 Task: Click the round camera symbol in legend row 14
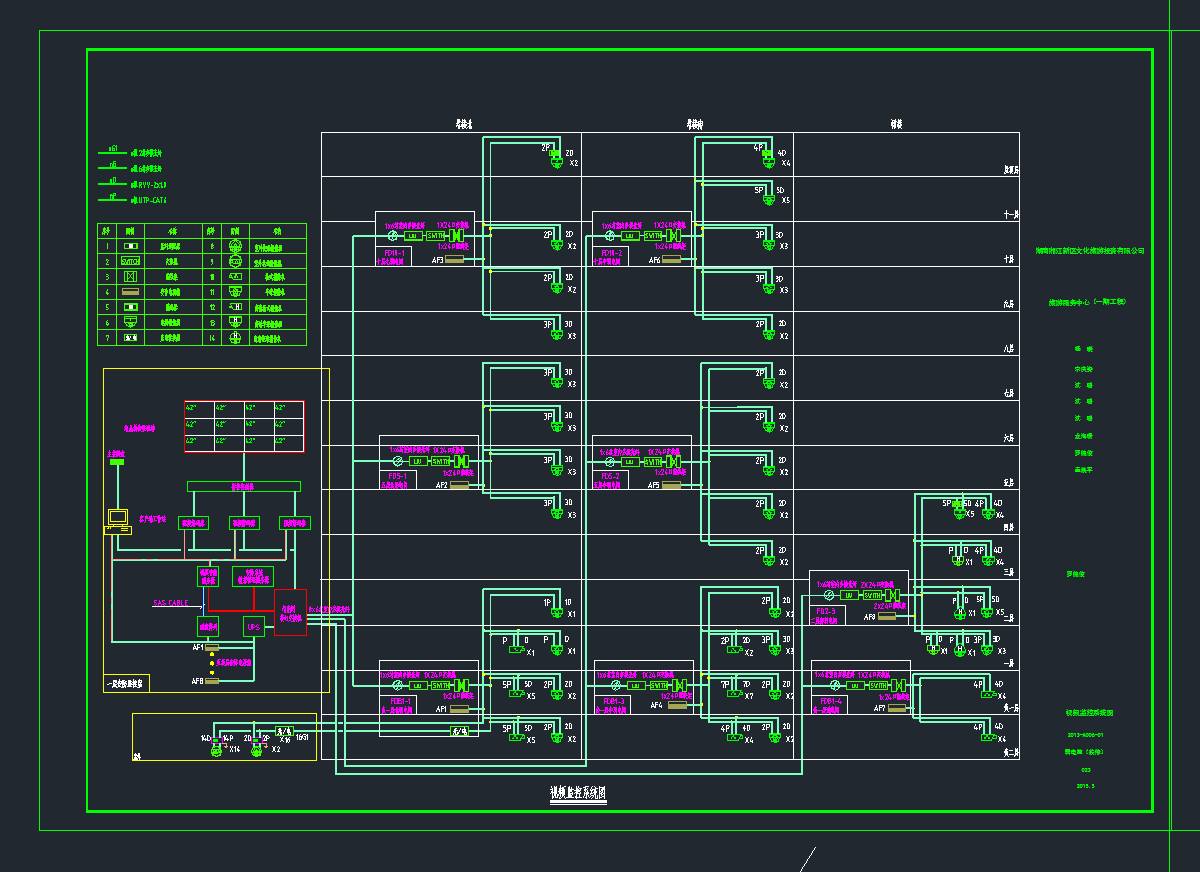click(x=236, y=338)
